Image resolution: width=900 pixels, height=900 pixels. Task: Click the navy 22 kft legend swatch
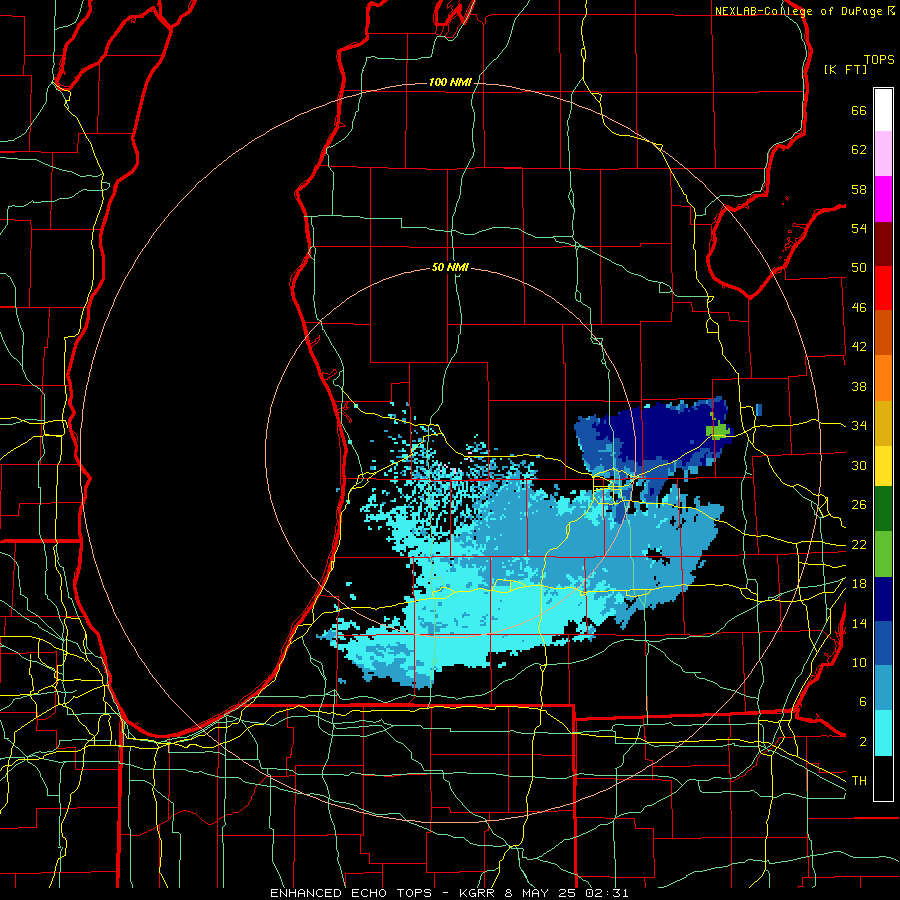tap(883, 599)
